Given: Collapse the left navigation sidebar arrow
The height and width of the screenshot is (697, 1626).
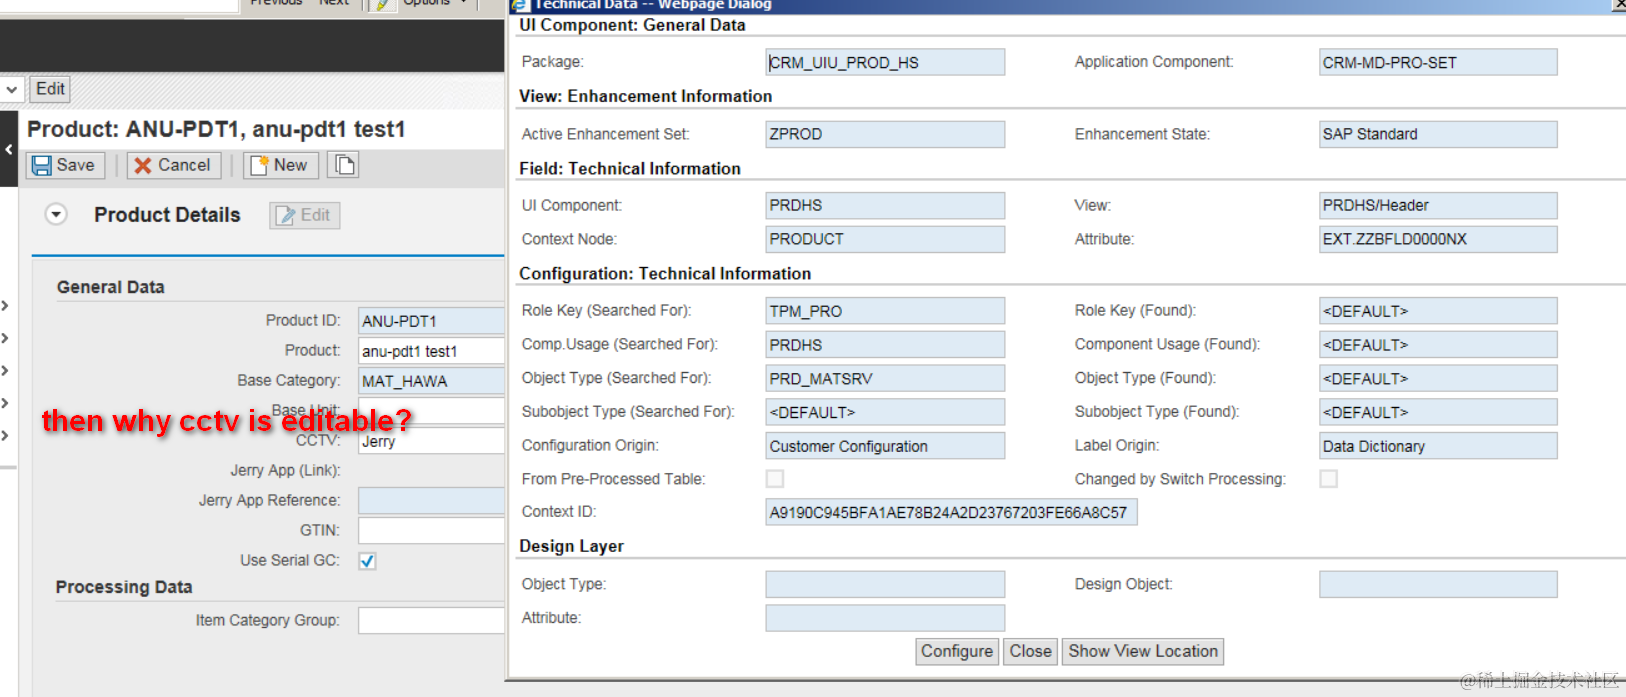Looking at the screenshot, I should point(9,149).
